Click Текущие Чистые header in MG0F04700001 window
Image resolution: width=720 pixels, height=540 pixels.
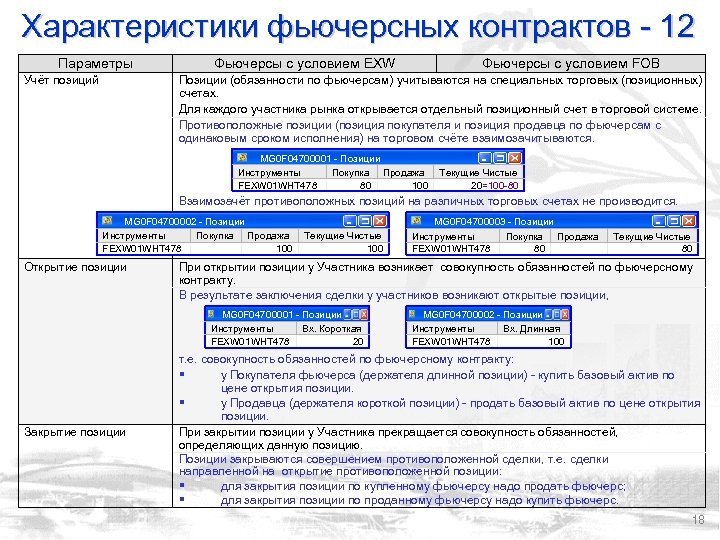[478, 172]
